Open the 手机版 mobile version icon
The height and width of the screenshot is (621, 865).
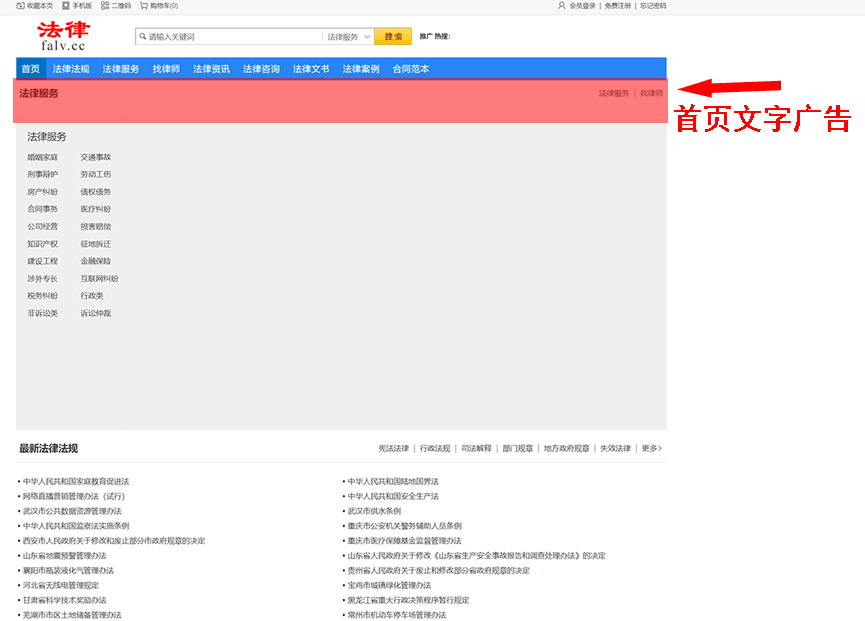pyautogui.click(x=65, y=5)
